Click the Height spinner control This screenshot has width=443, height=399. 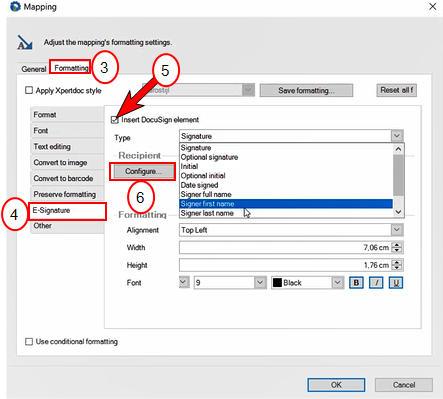pyautogui.click(x=397, y=265)
